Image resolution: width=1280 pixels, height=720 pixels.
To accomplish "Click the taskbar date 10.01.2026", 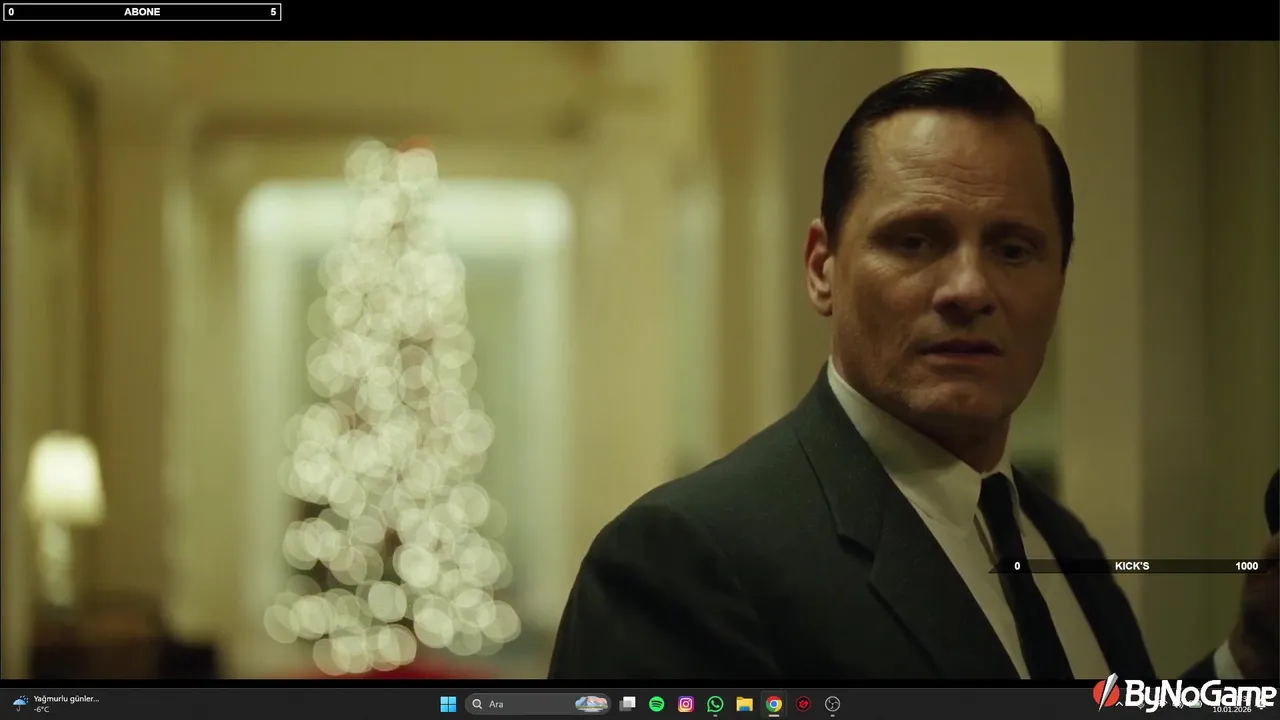I will pos(1232,709).
